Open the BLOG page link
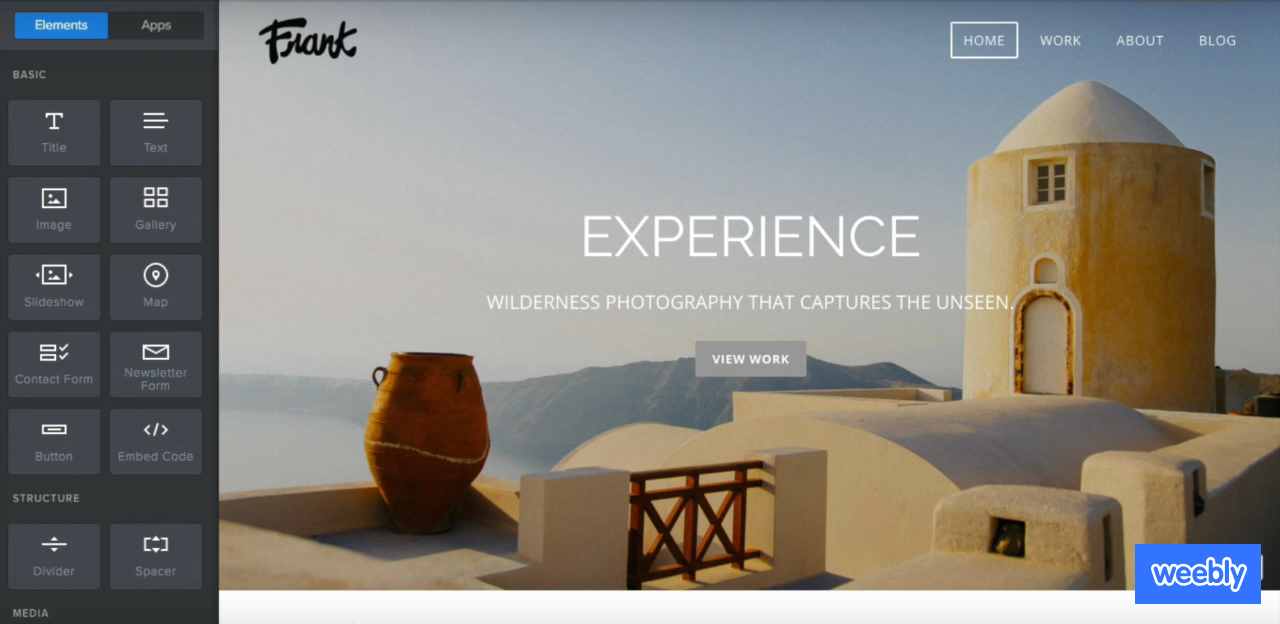The height and width of the screenshot is (624, 1280). [x=1217, y=40]
